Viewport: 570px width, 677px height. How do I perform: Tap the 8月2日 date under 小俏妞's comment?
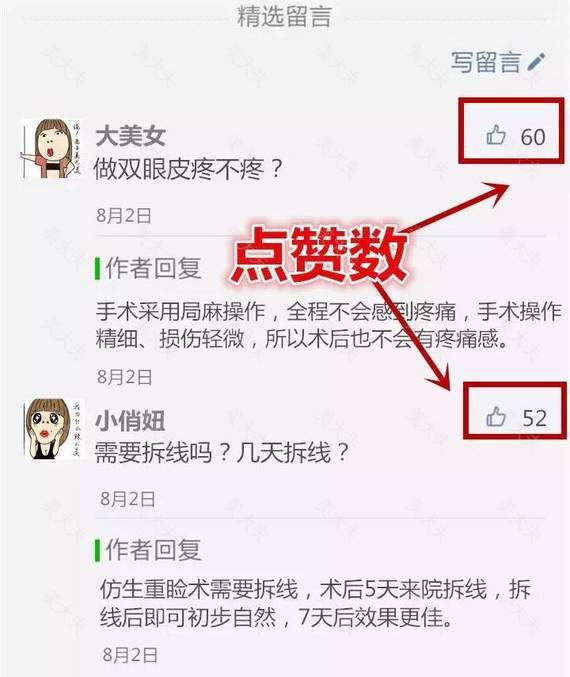(x=128, y=499)
